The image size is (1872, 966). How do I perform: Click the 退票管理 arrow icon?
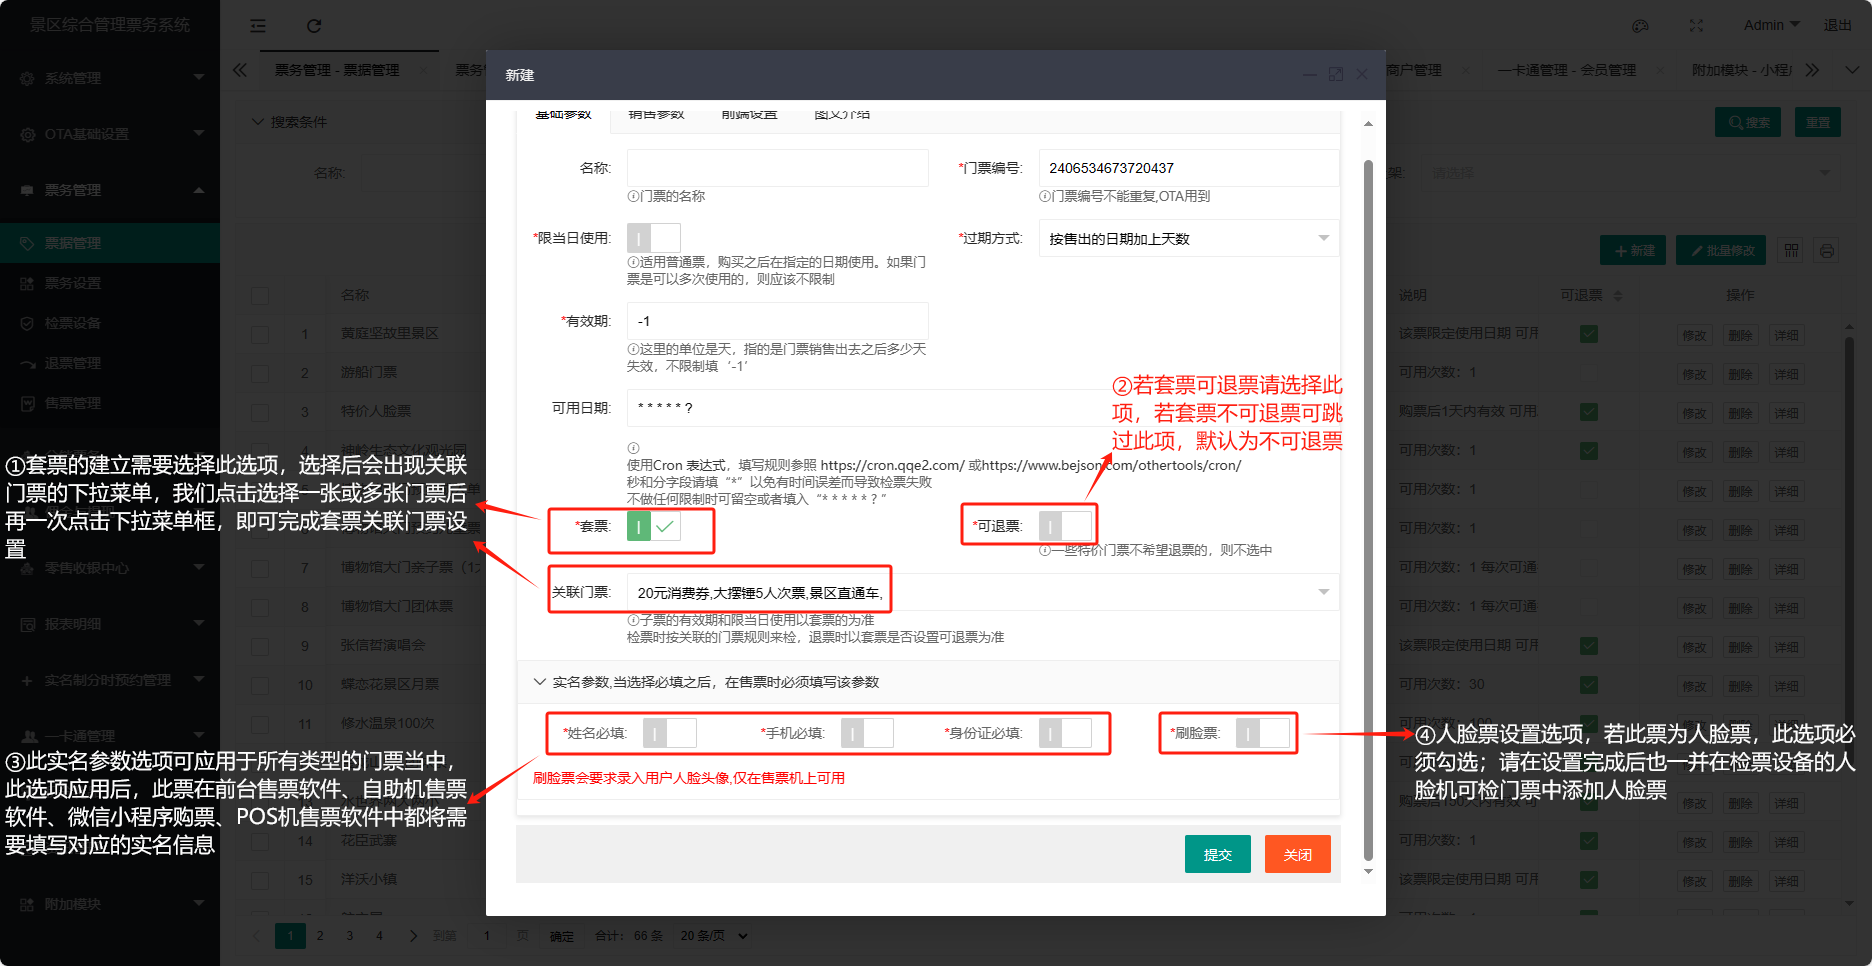pyautogui.click(x=27, y=363)
